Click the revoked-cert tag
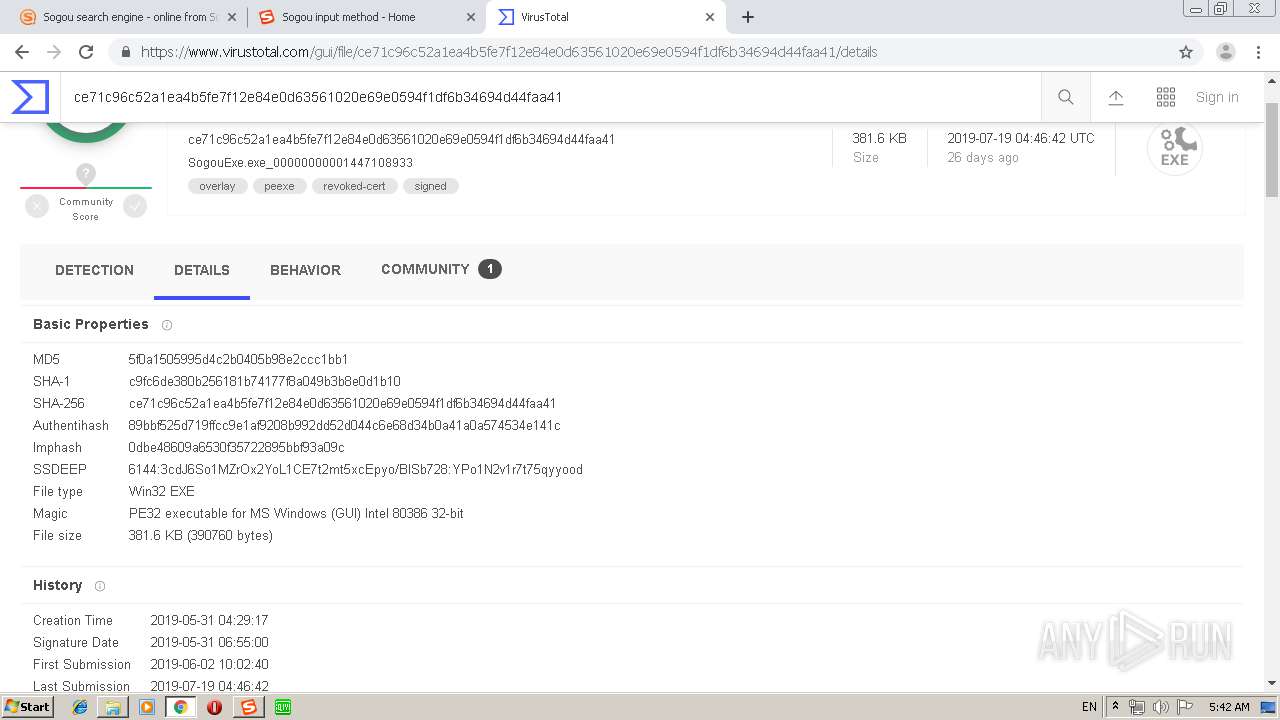 [354, 186]
